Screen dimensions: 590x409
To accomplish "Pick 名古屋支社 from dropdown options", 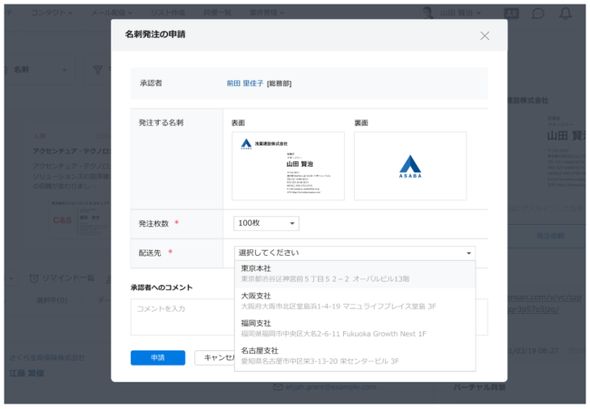I will [354, 356].
